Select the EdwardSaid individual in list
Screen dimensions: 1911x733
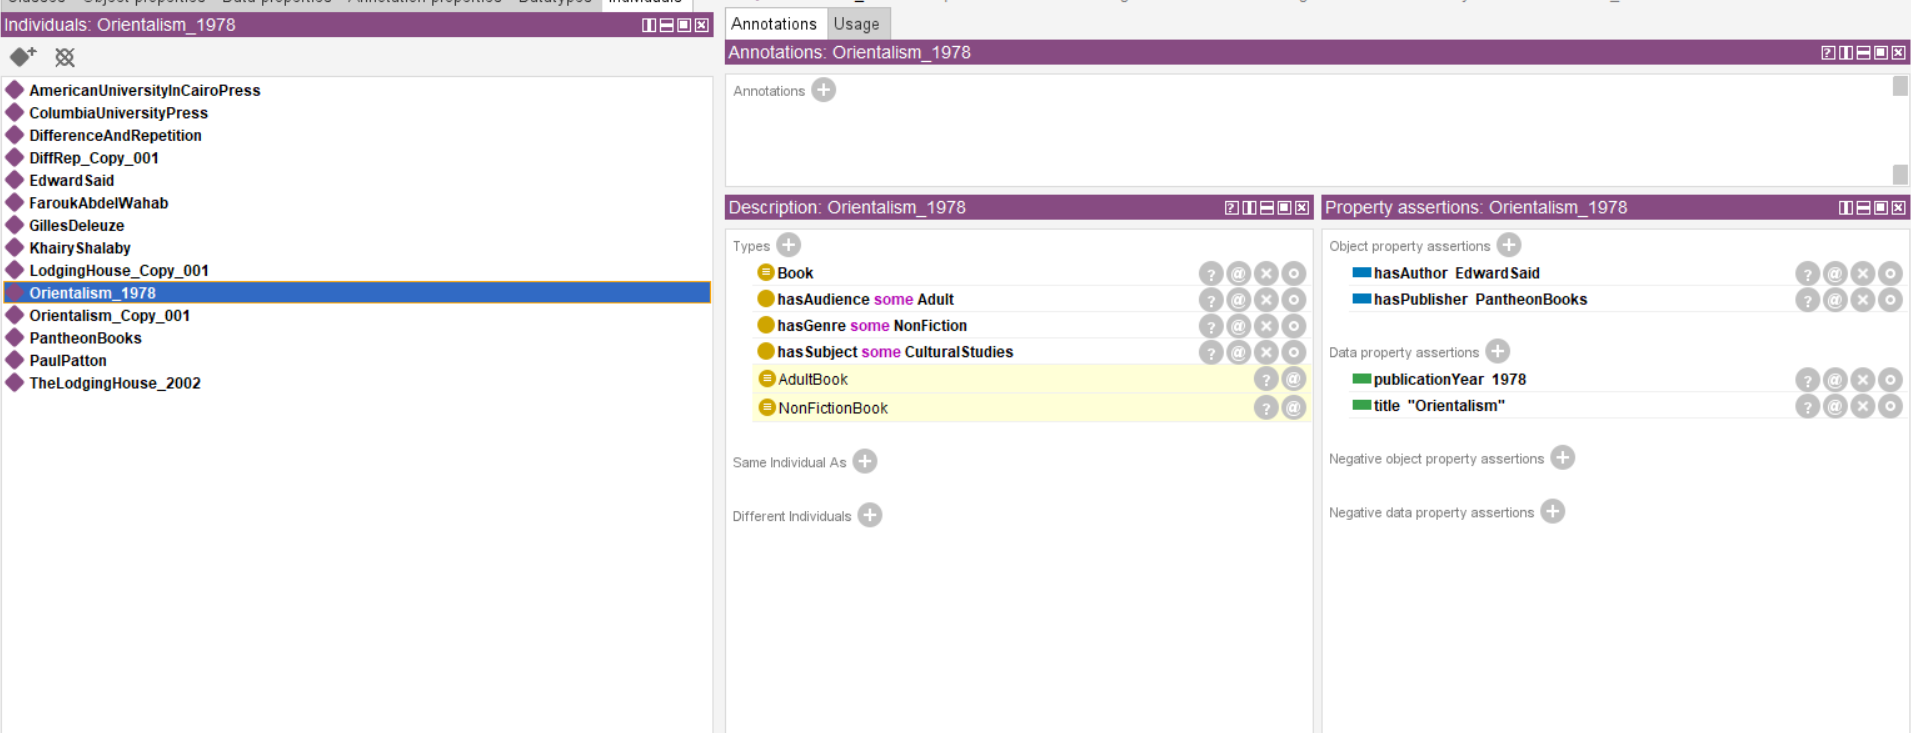pyautogui.click(x=72, y=181)
